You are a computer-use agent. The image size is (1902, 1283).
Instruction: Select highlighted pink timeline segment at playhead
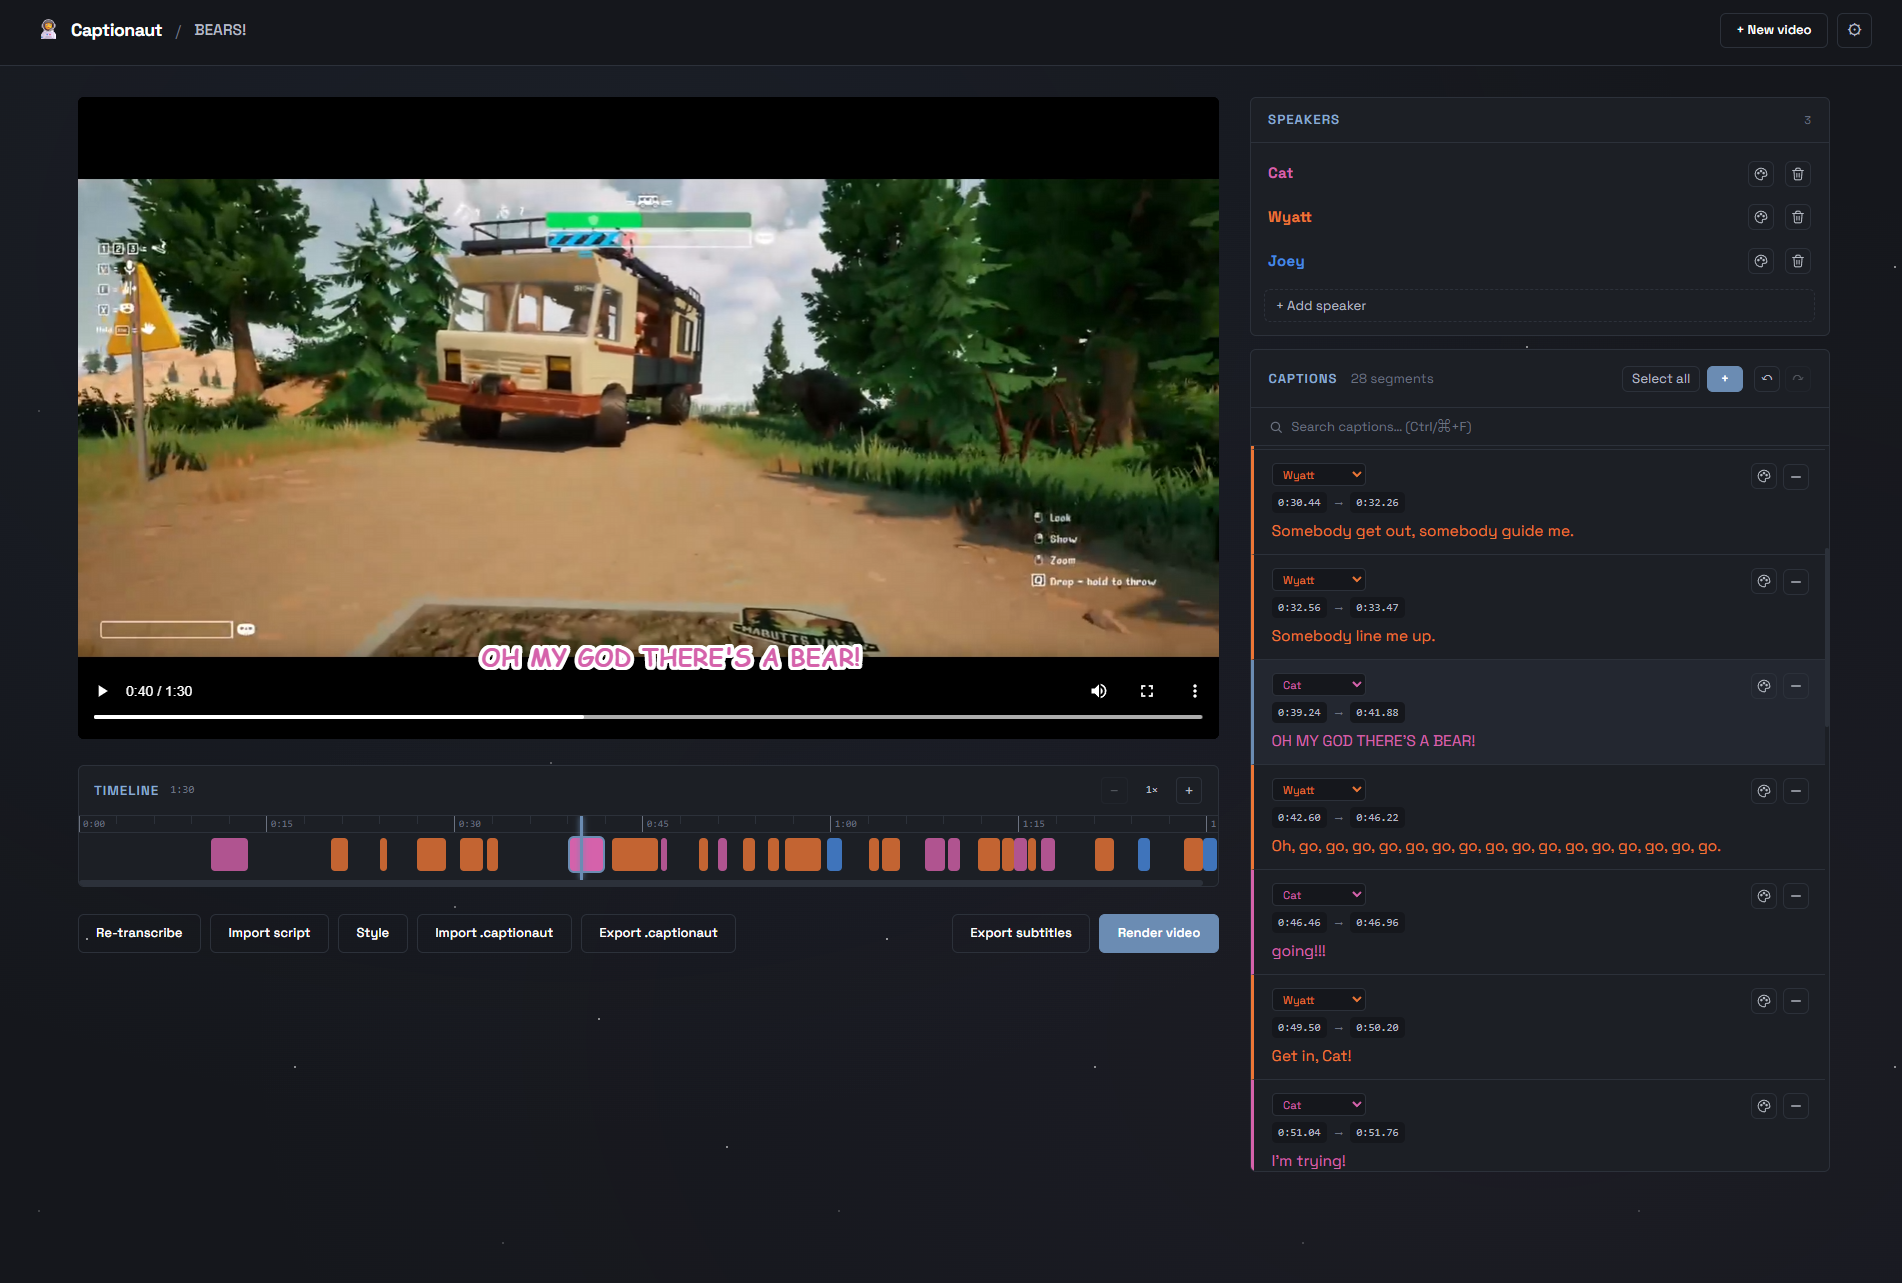pyautogui.click(x=586, y=855)
